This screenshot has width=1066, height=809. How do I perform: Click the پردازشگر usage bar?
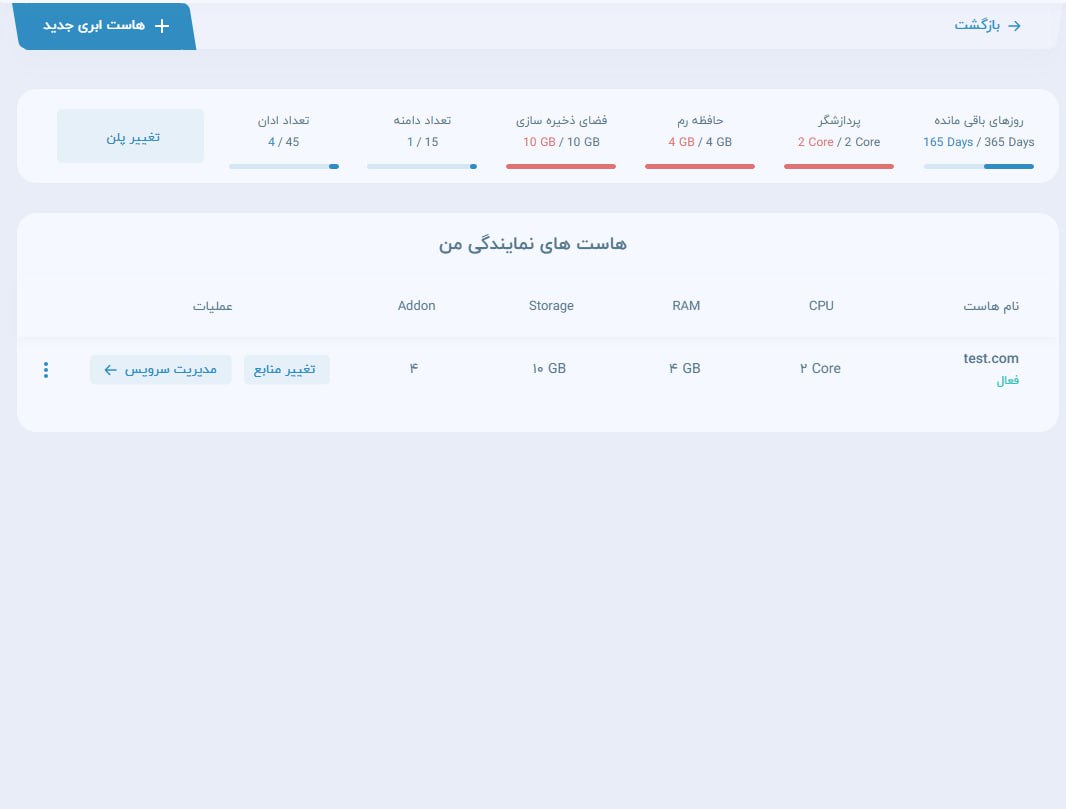coord(838,166)
